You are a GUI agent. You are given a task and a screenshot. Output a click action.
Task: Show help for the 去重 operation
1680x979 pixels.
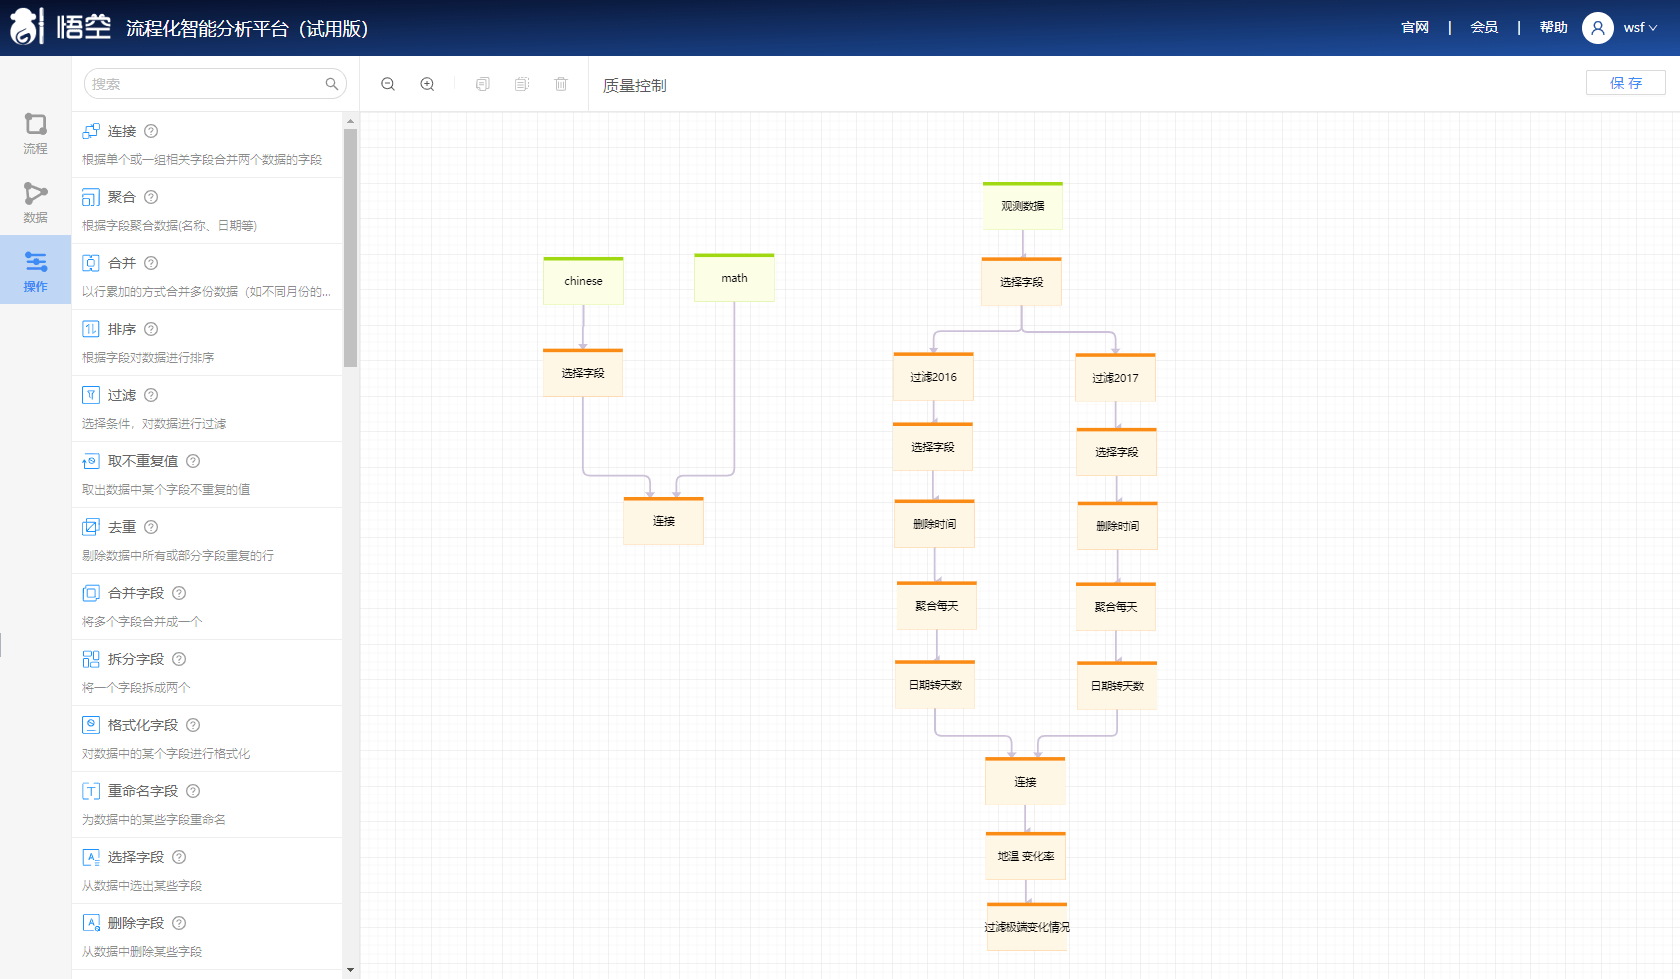pyautogui.click(x=151, y=527)
